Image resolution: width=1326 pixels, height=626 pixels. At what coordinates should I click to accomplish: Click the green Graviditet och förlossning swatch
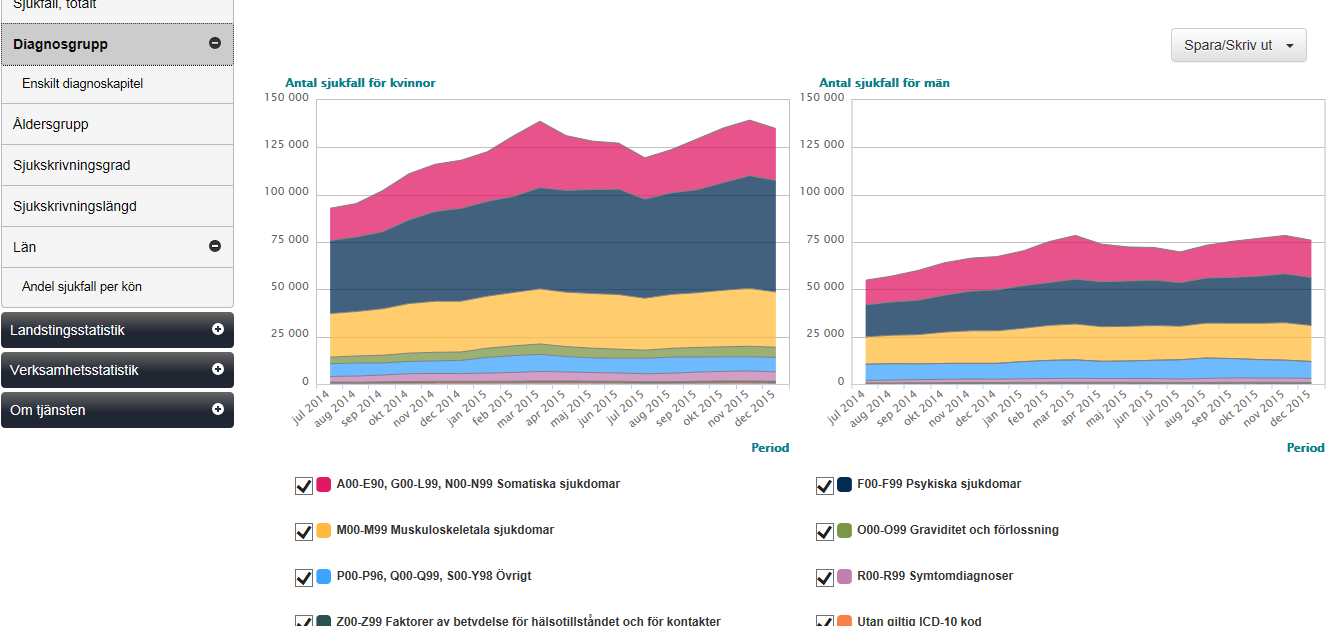click(845, 530)
